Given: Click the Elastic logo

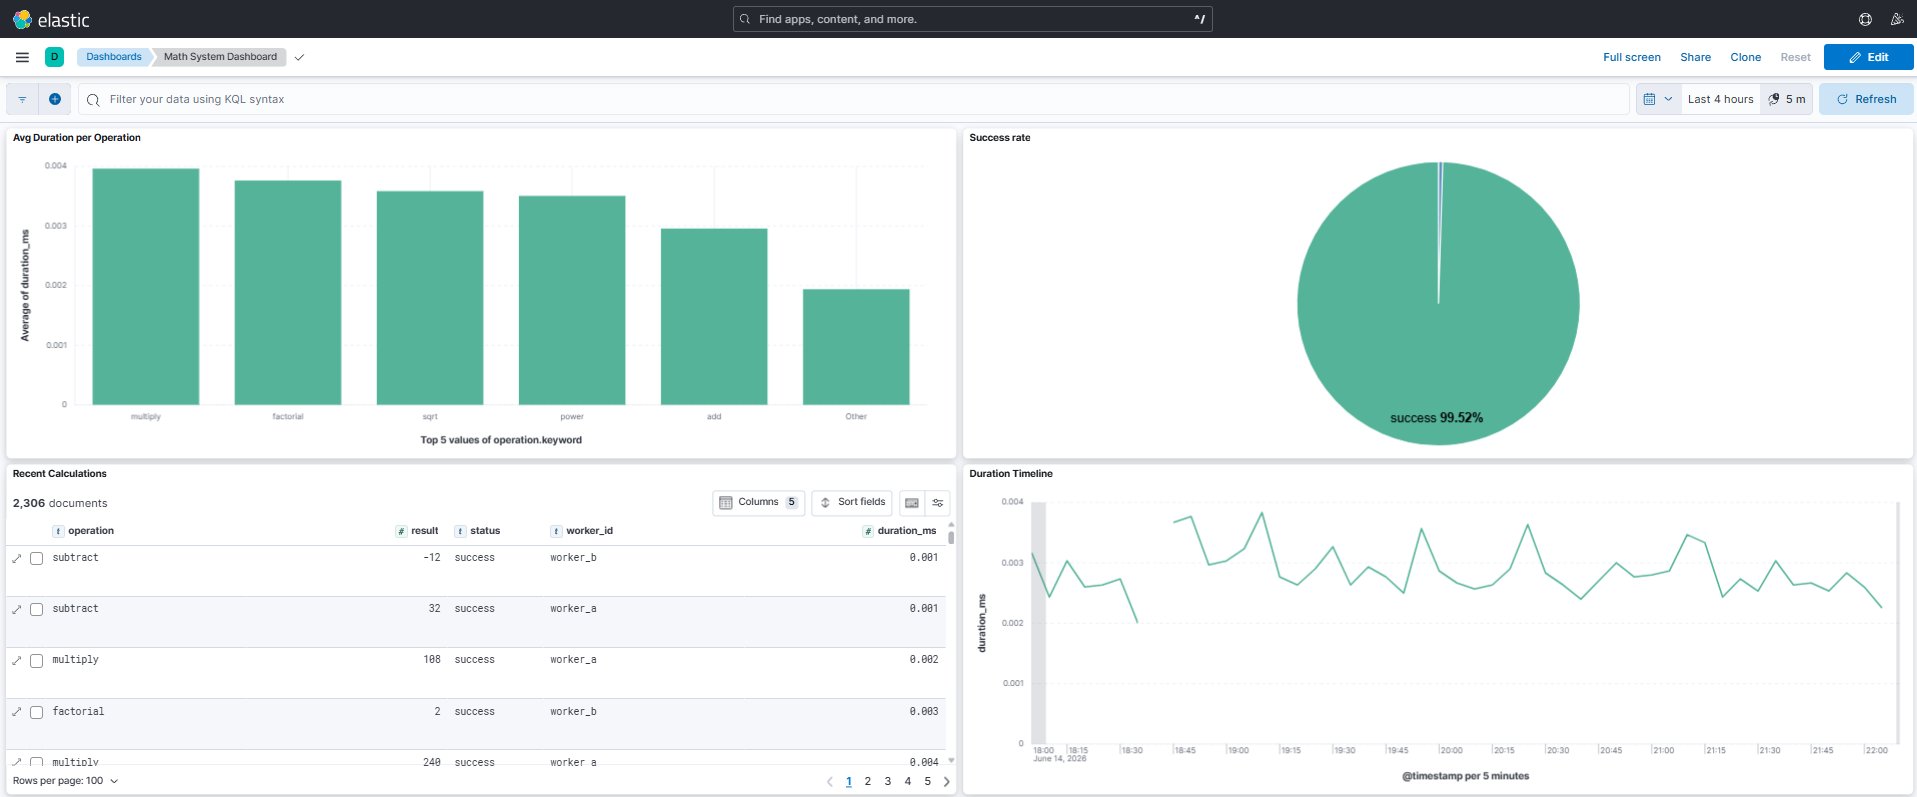Looking at the screenshot, I should [51, 19].
